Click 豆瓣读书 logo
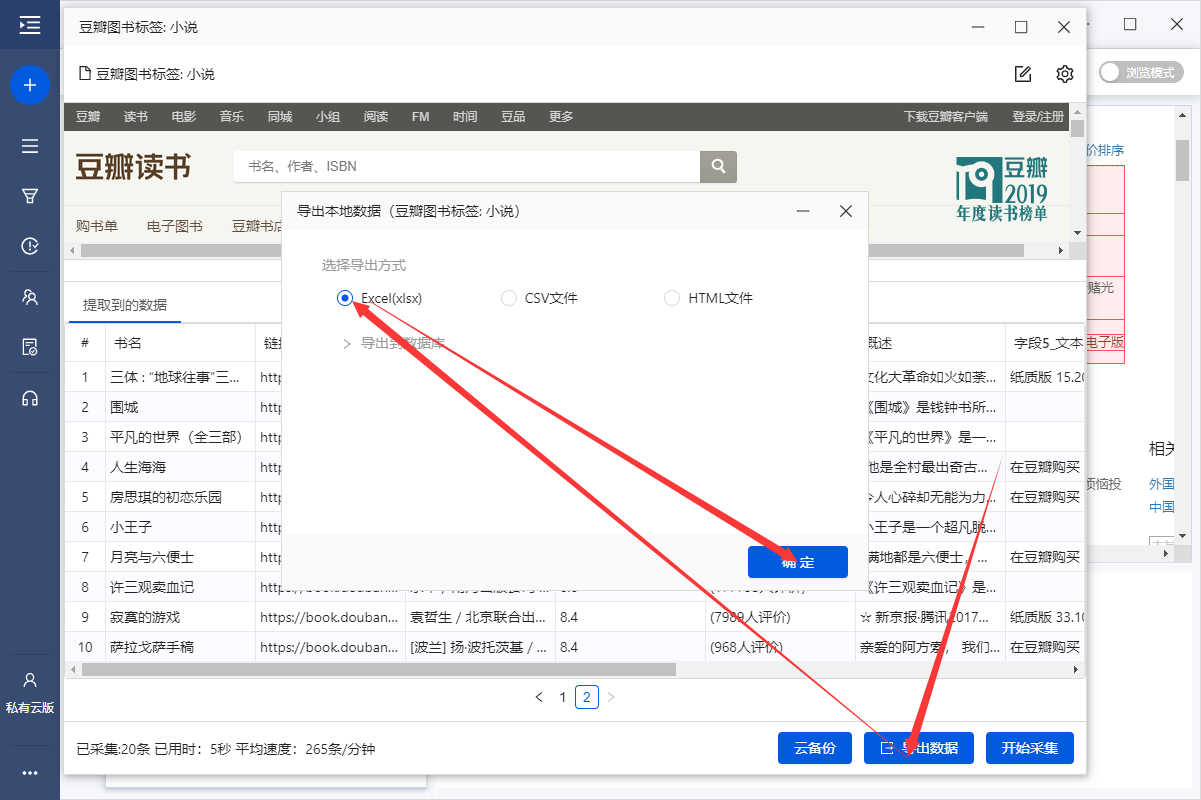 click(x=134, y=166)
